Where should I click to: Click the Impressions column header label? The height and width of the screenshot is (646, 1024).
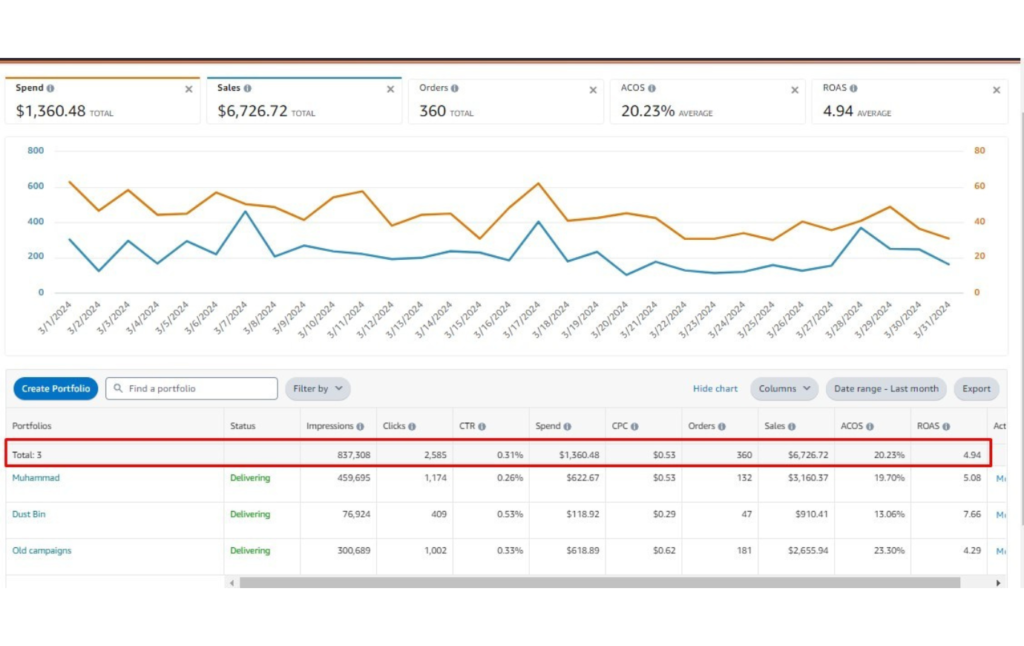pyautogui.click(x=330, y=426)
